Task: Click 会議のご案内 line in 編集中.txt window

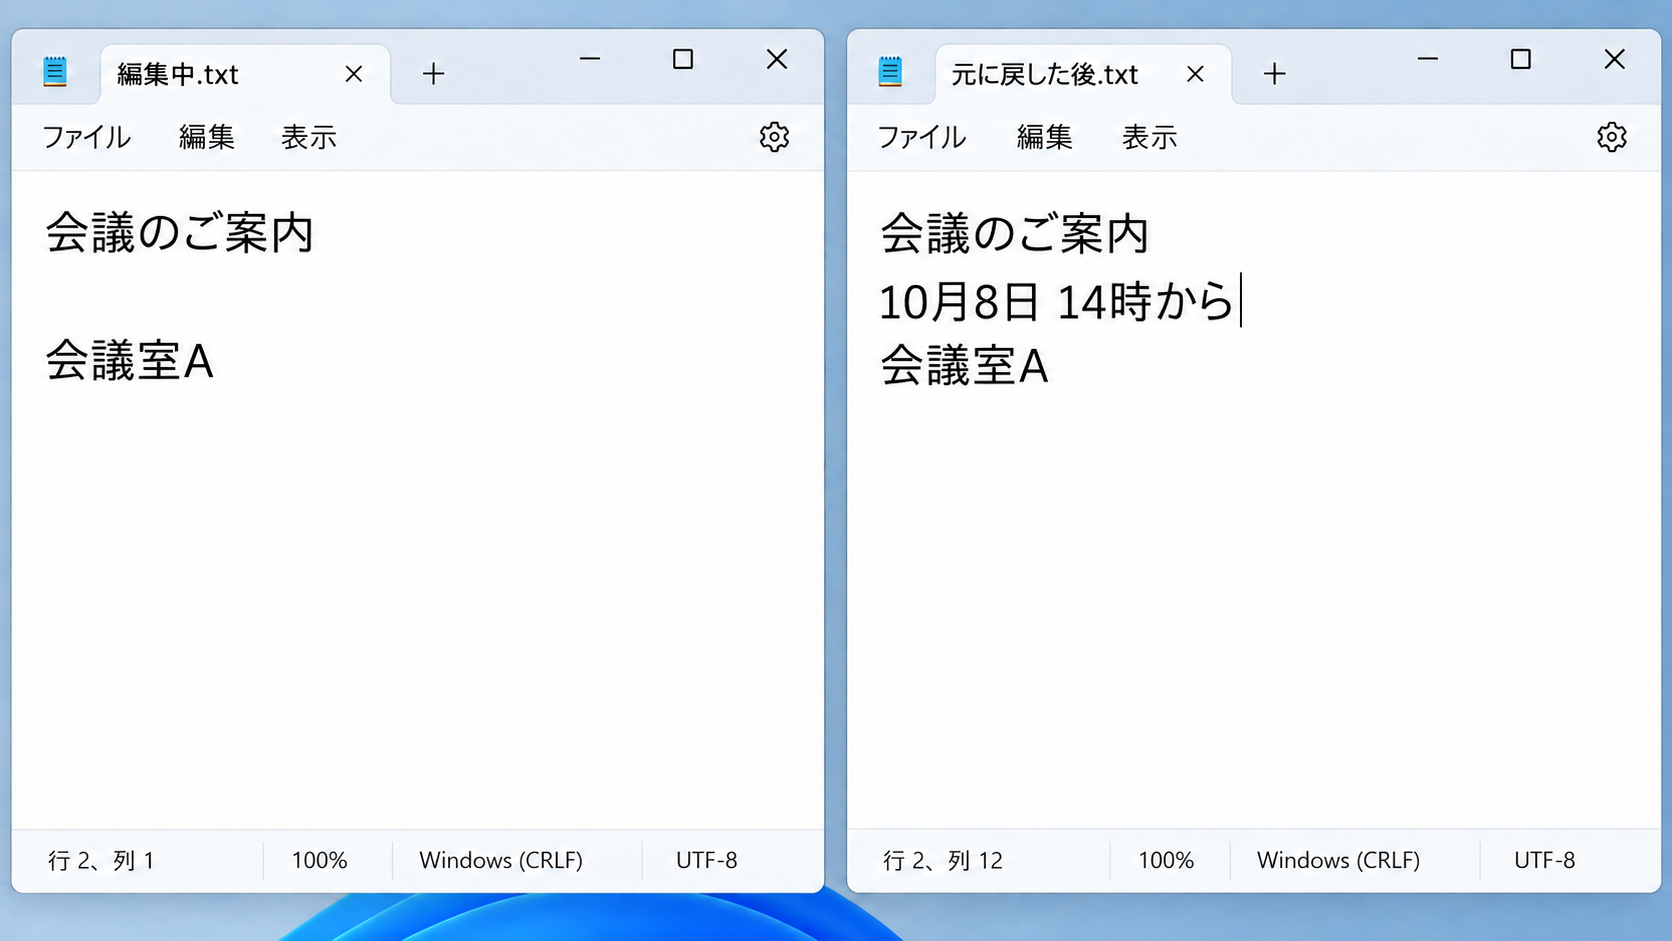Action: (x=180, y=233)
